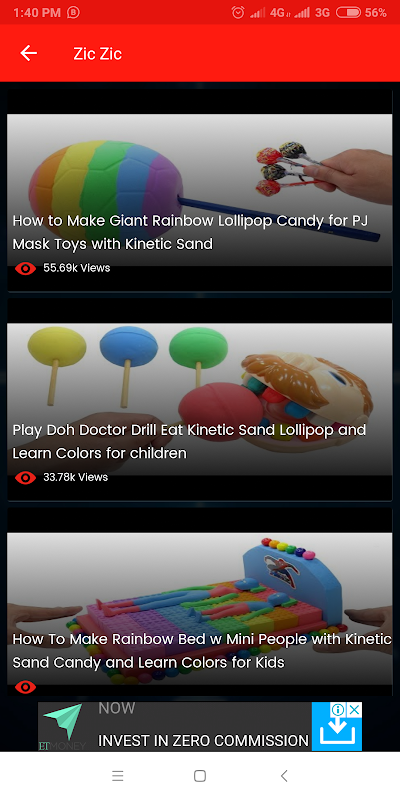Tap the title 'How To Make Rainbow Bed'
The height and width of the screenshot is (800, 400).
(109, 639)
